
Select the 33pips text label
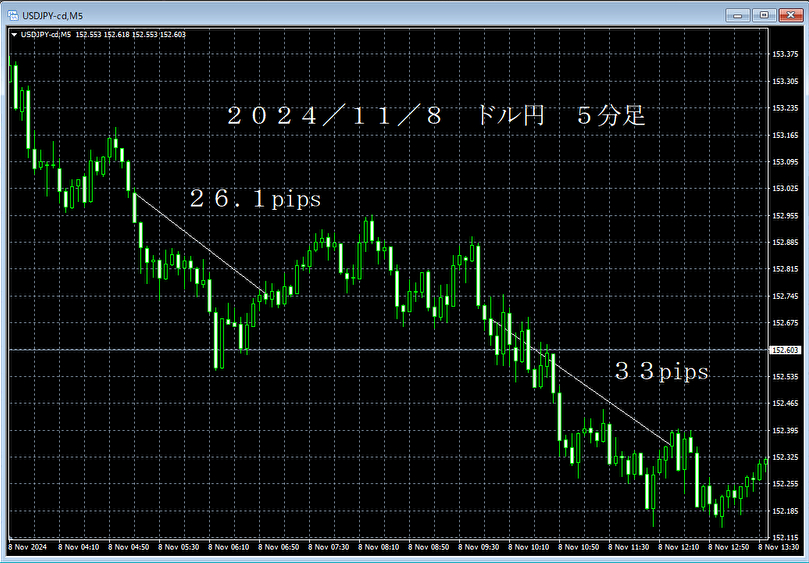pyautogui.click(x=661, y=371)
